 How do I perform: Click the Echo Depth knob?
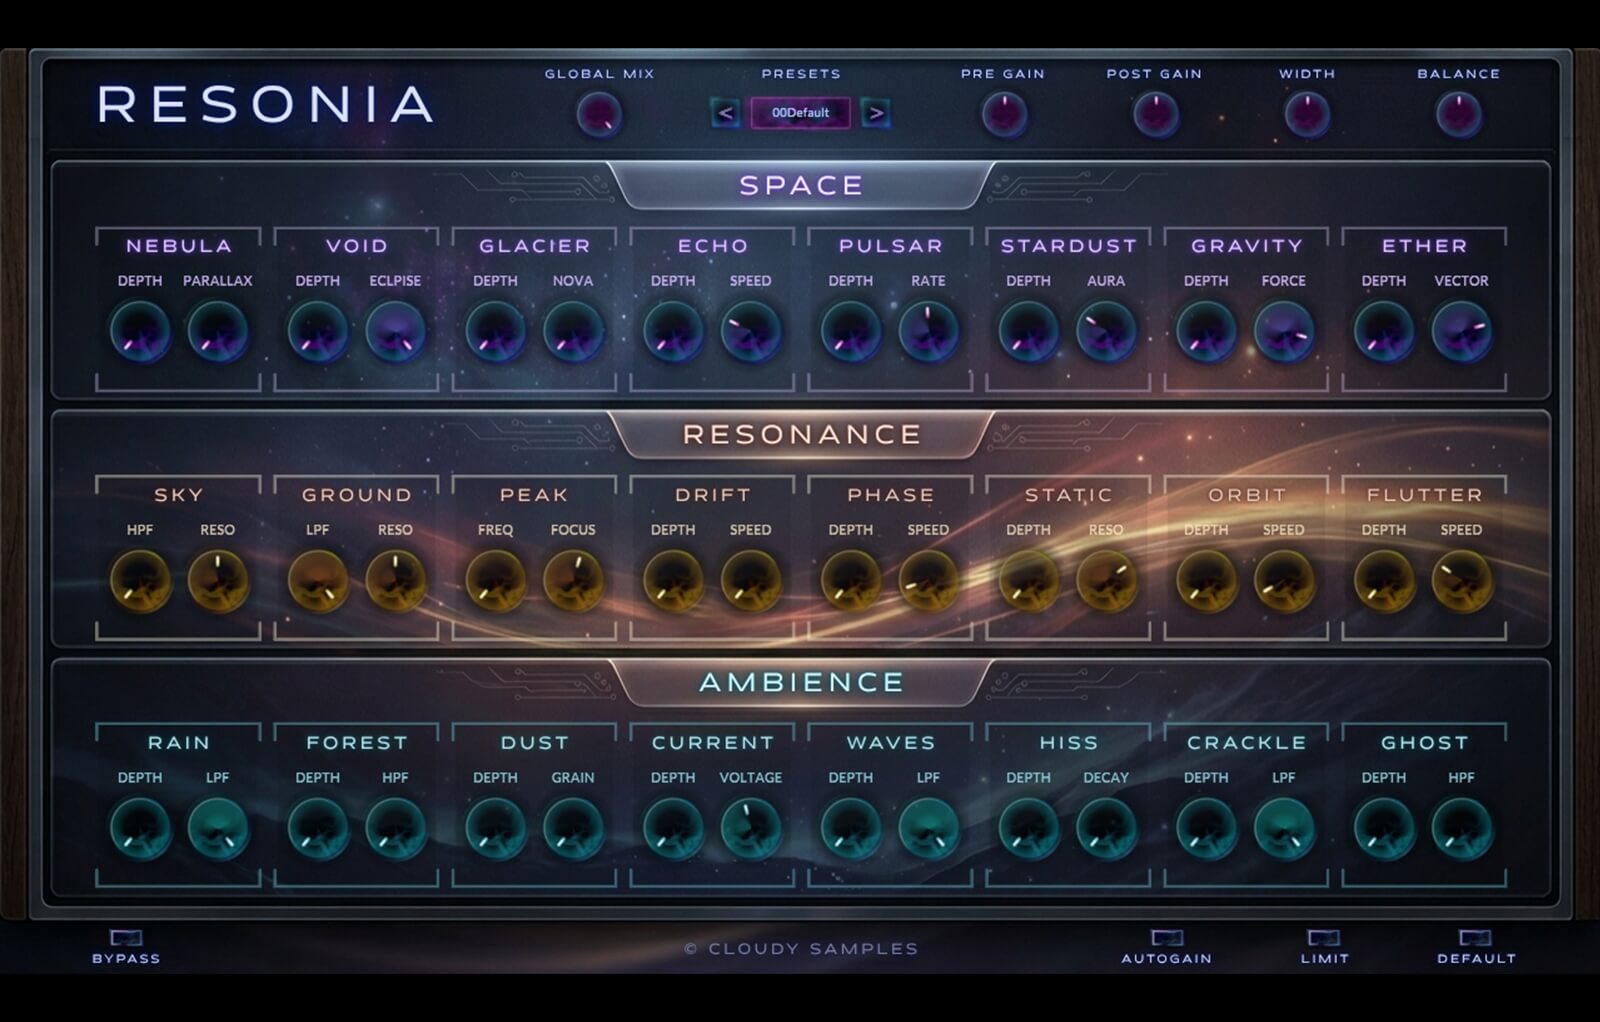tap(673, 332)
